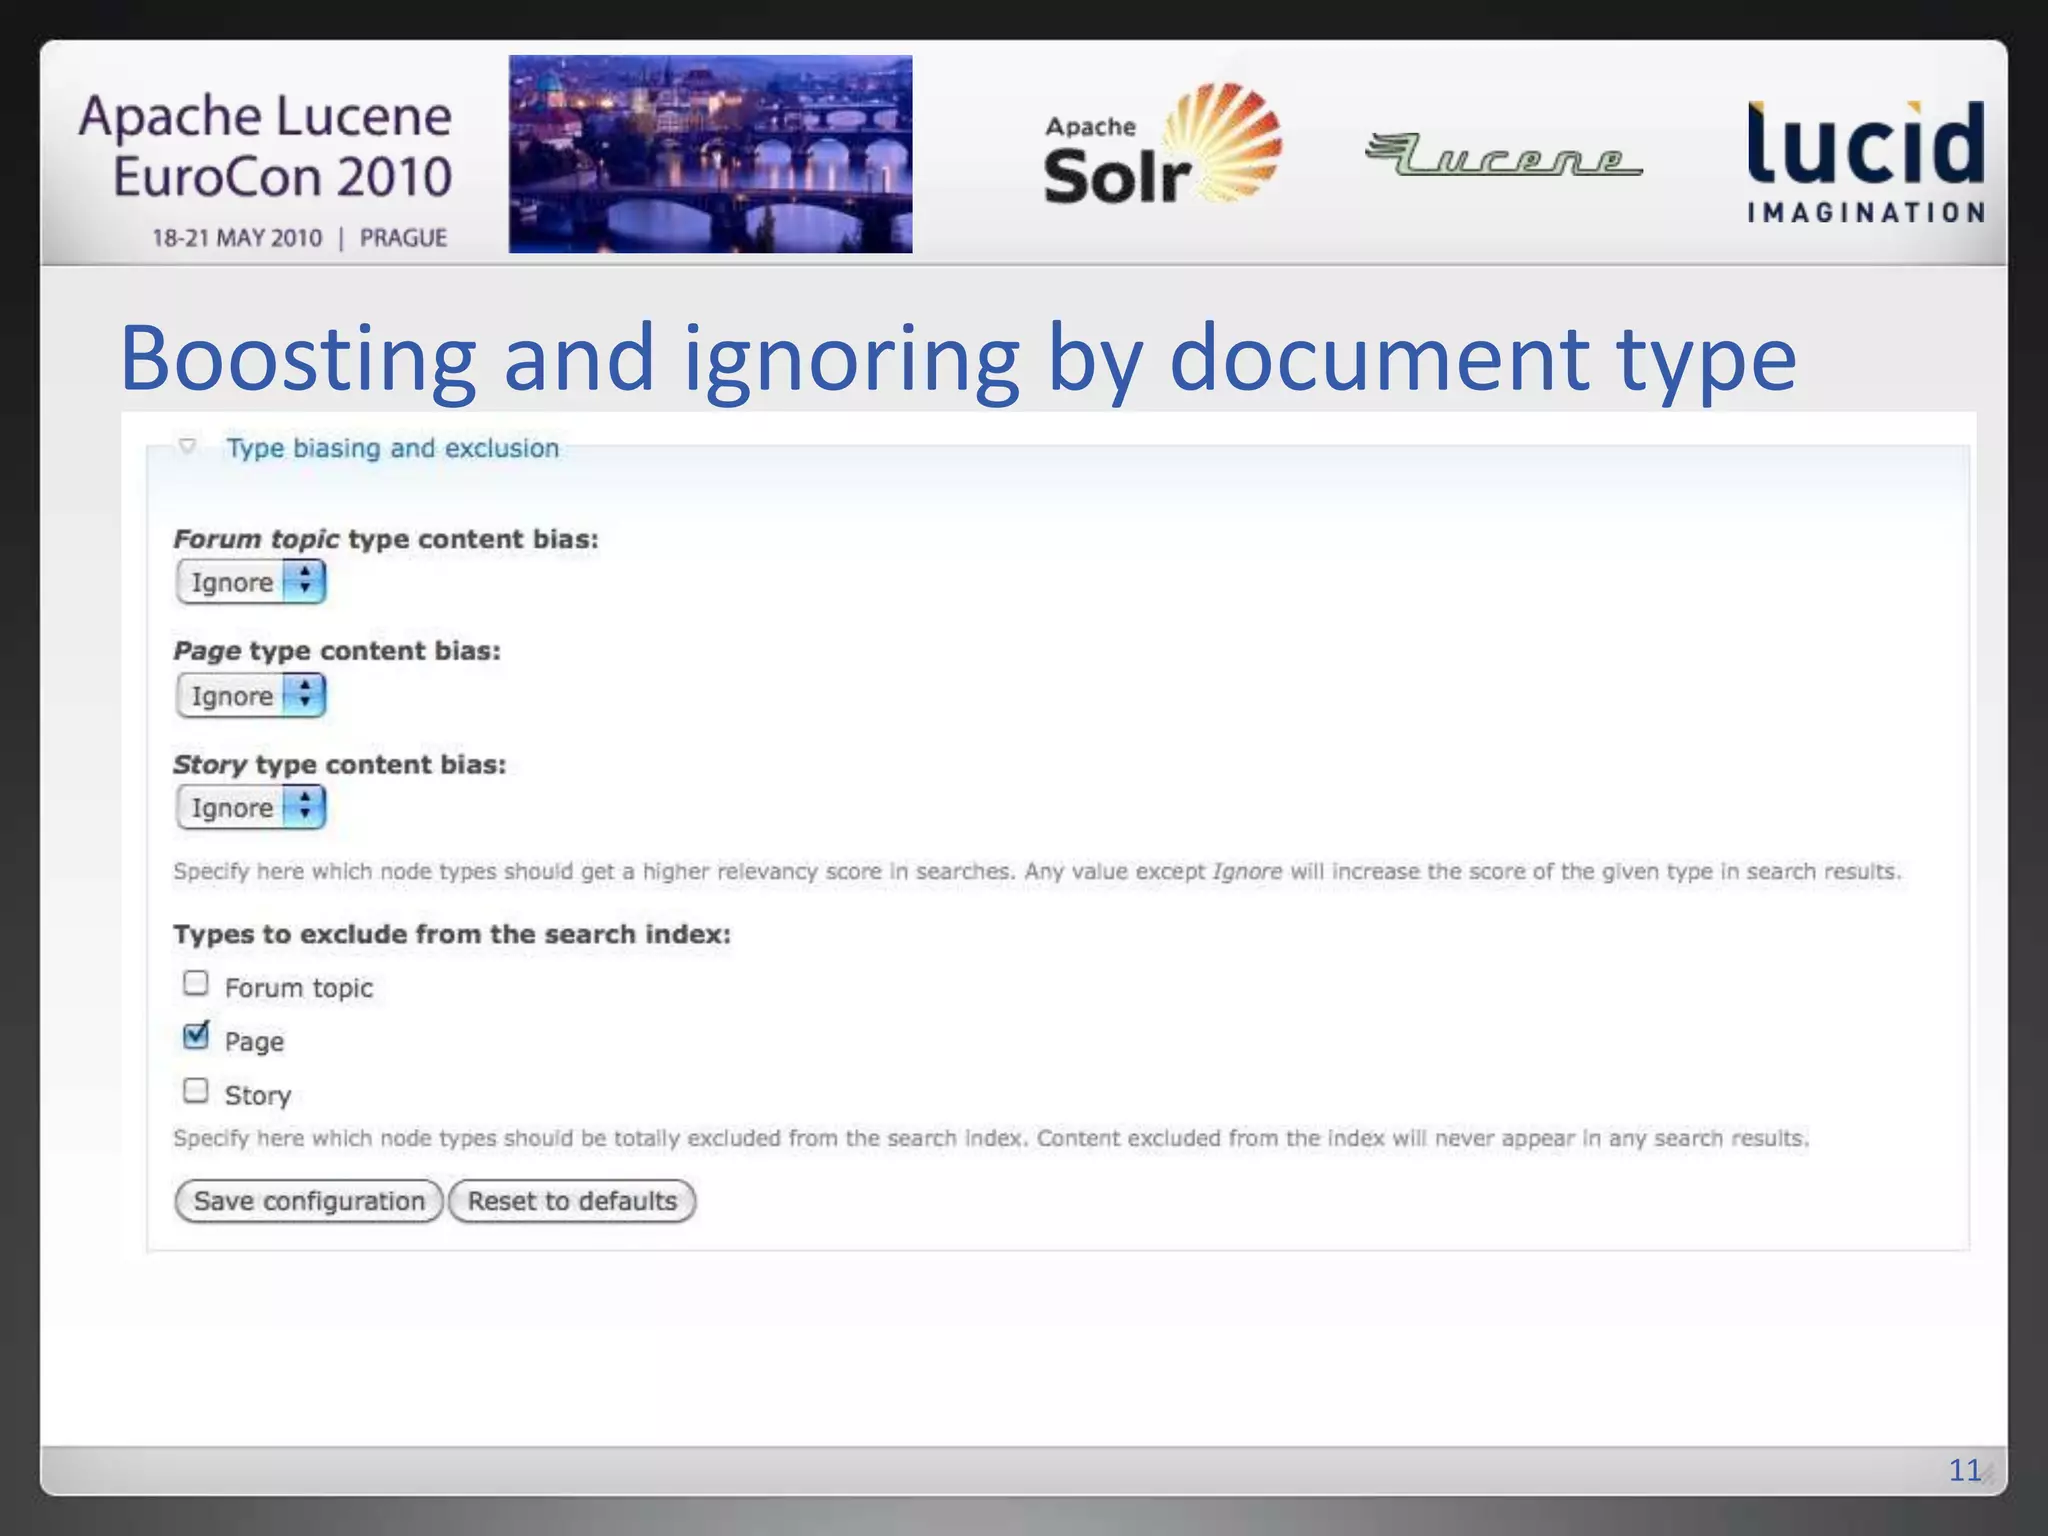Viewport: 2048px width, 1536px height.
Task: Click the Apache Solr logo
Action: coord(1162,144)
